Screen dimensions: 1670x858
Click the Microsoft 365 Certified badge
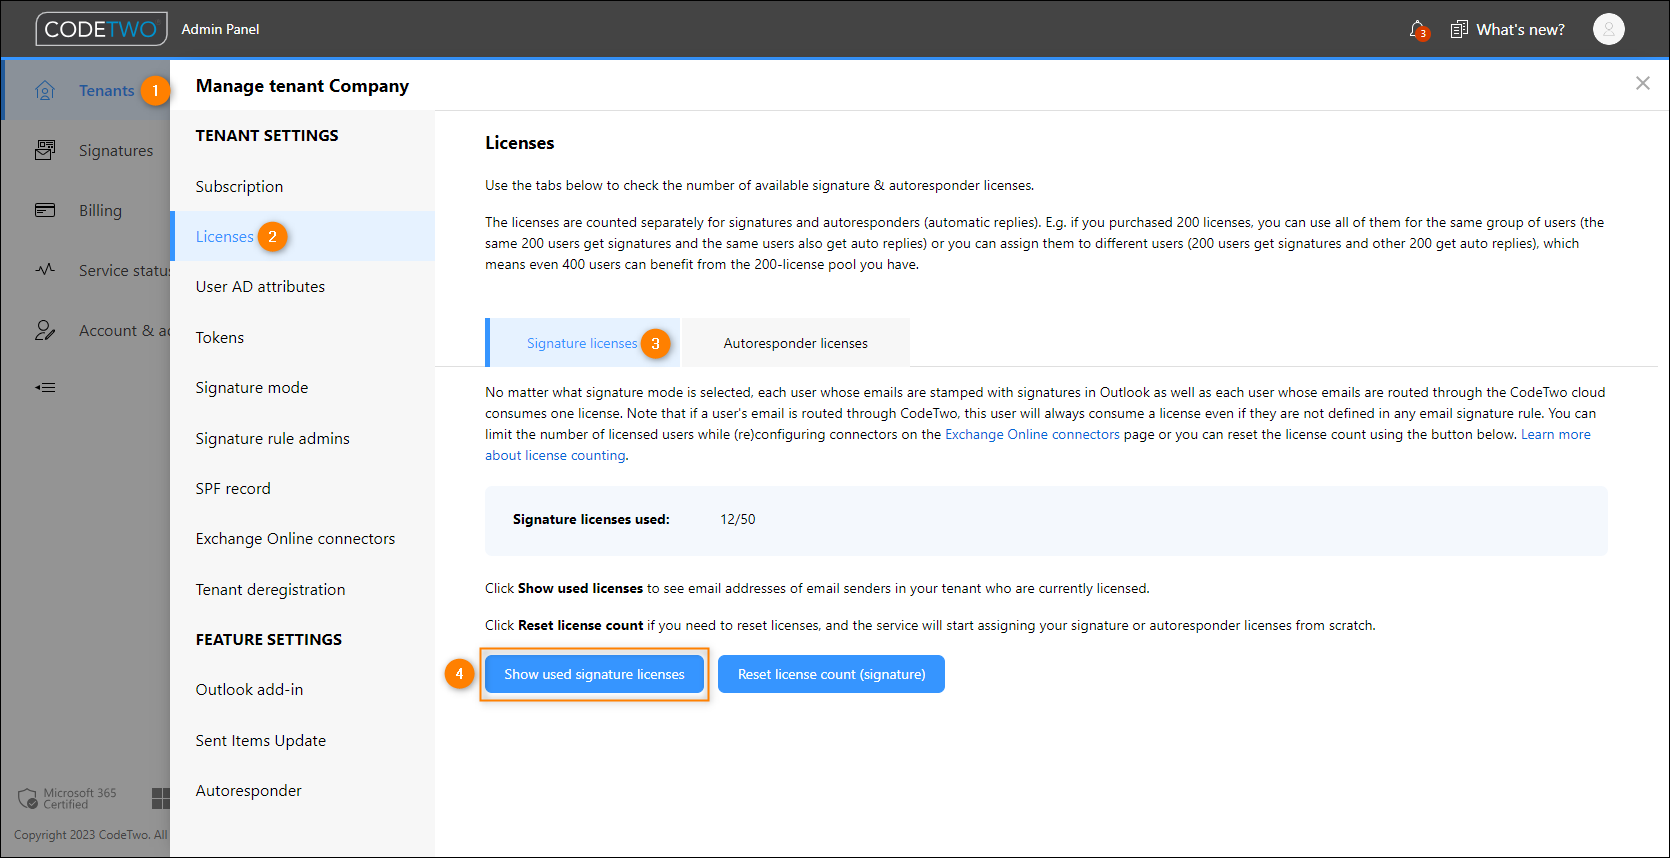pyautogui.click(x=67, y=798)
